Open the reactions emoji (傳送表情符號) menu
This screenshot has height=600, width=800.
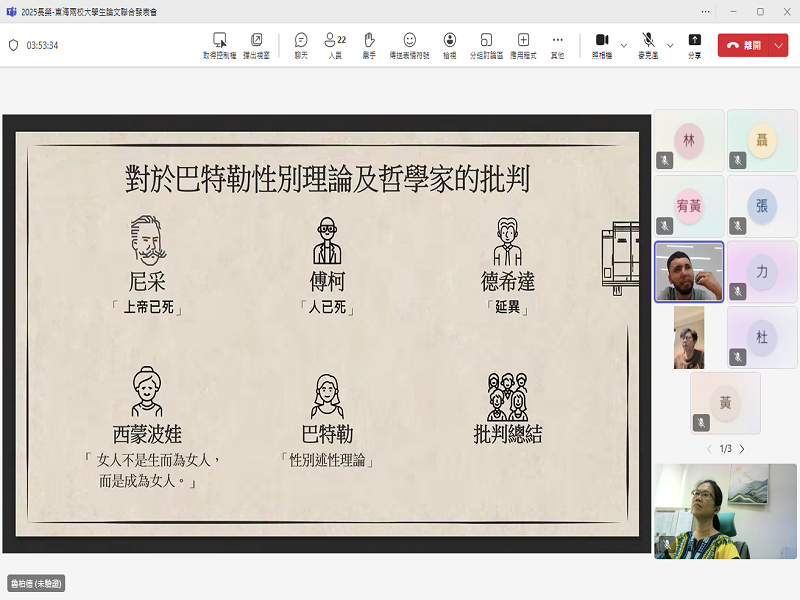(x=409, y=40)
